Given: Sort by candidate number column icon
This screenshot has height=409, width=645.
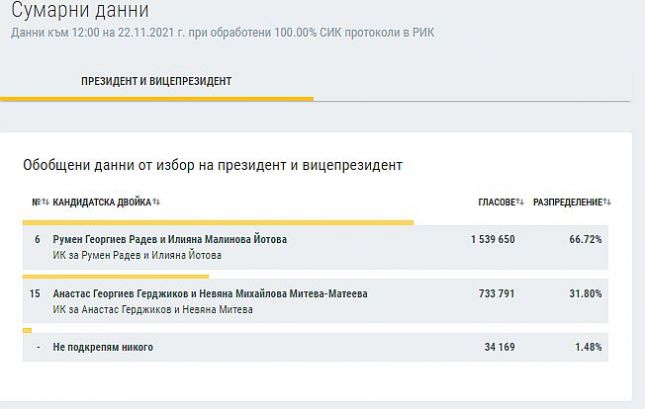Looking at the screenshot, I should tap(45, 202).
